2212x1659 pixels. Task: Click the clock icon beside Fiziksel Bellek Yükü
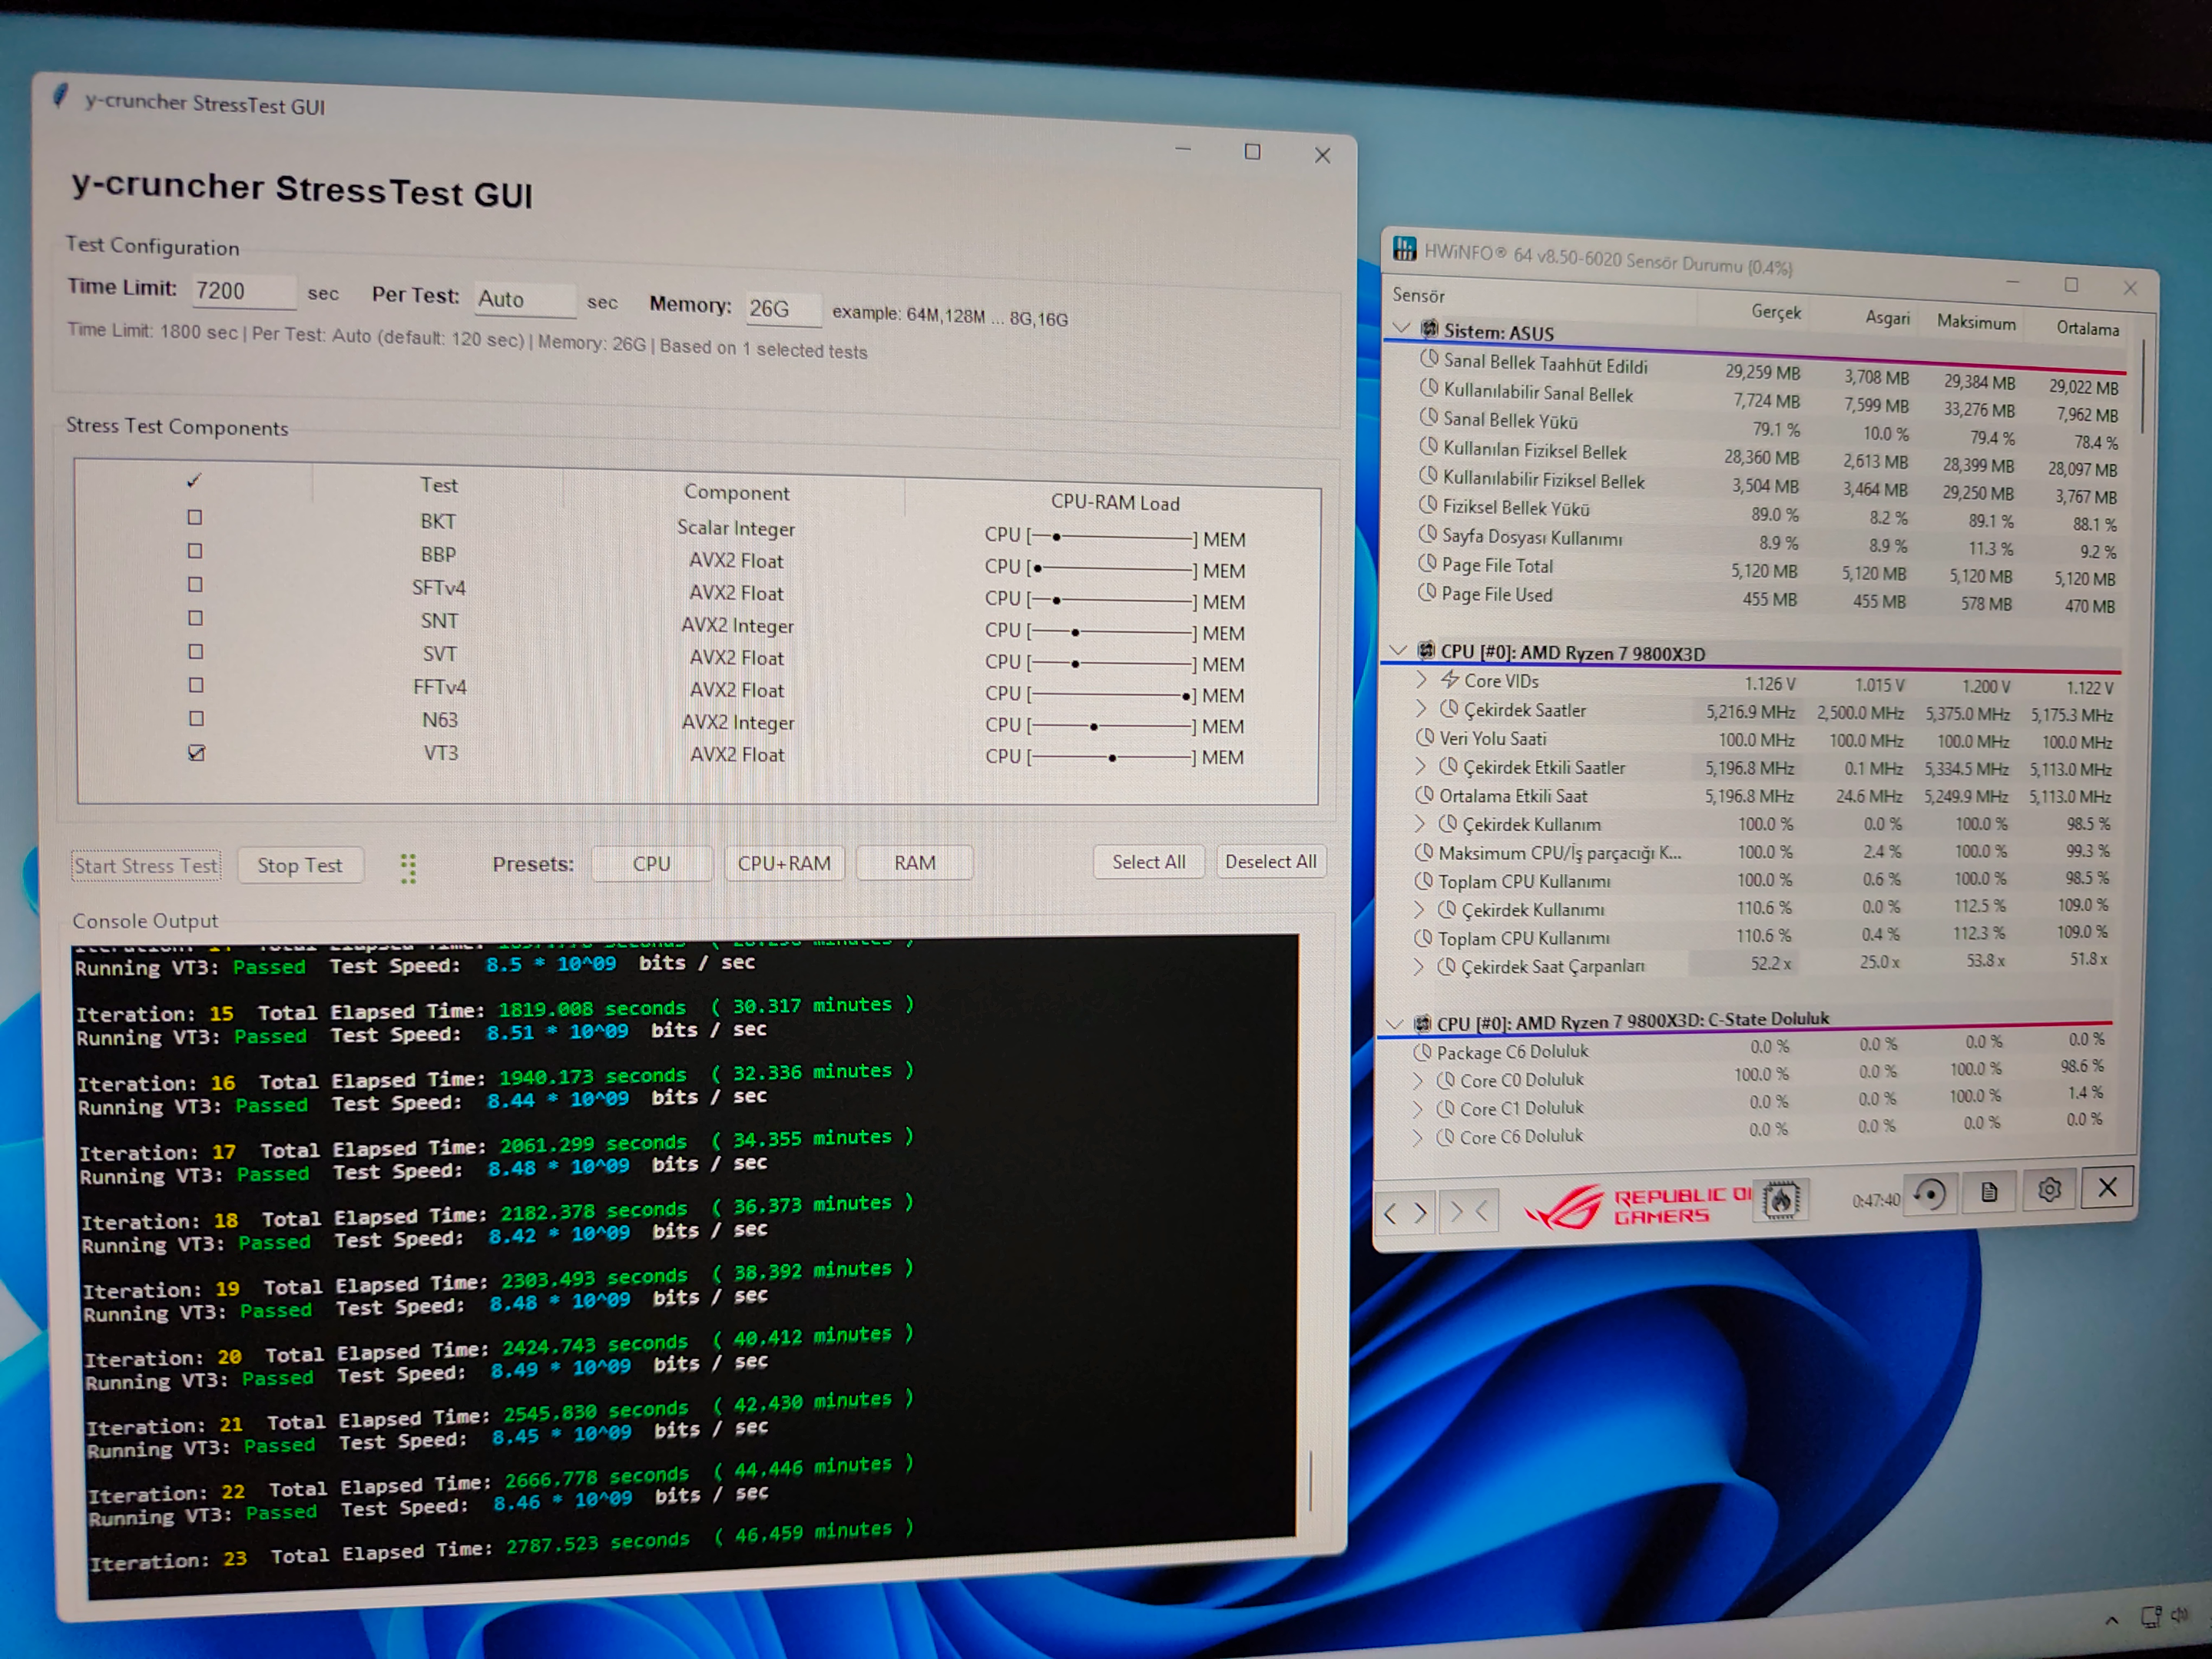point(1428,506)
